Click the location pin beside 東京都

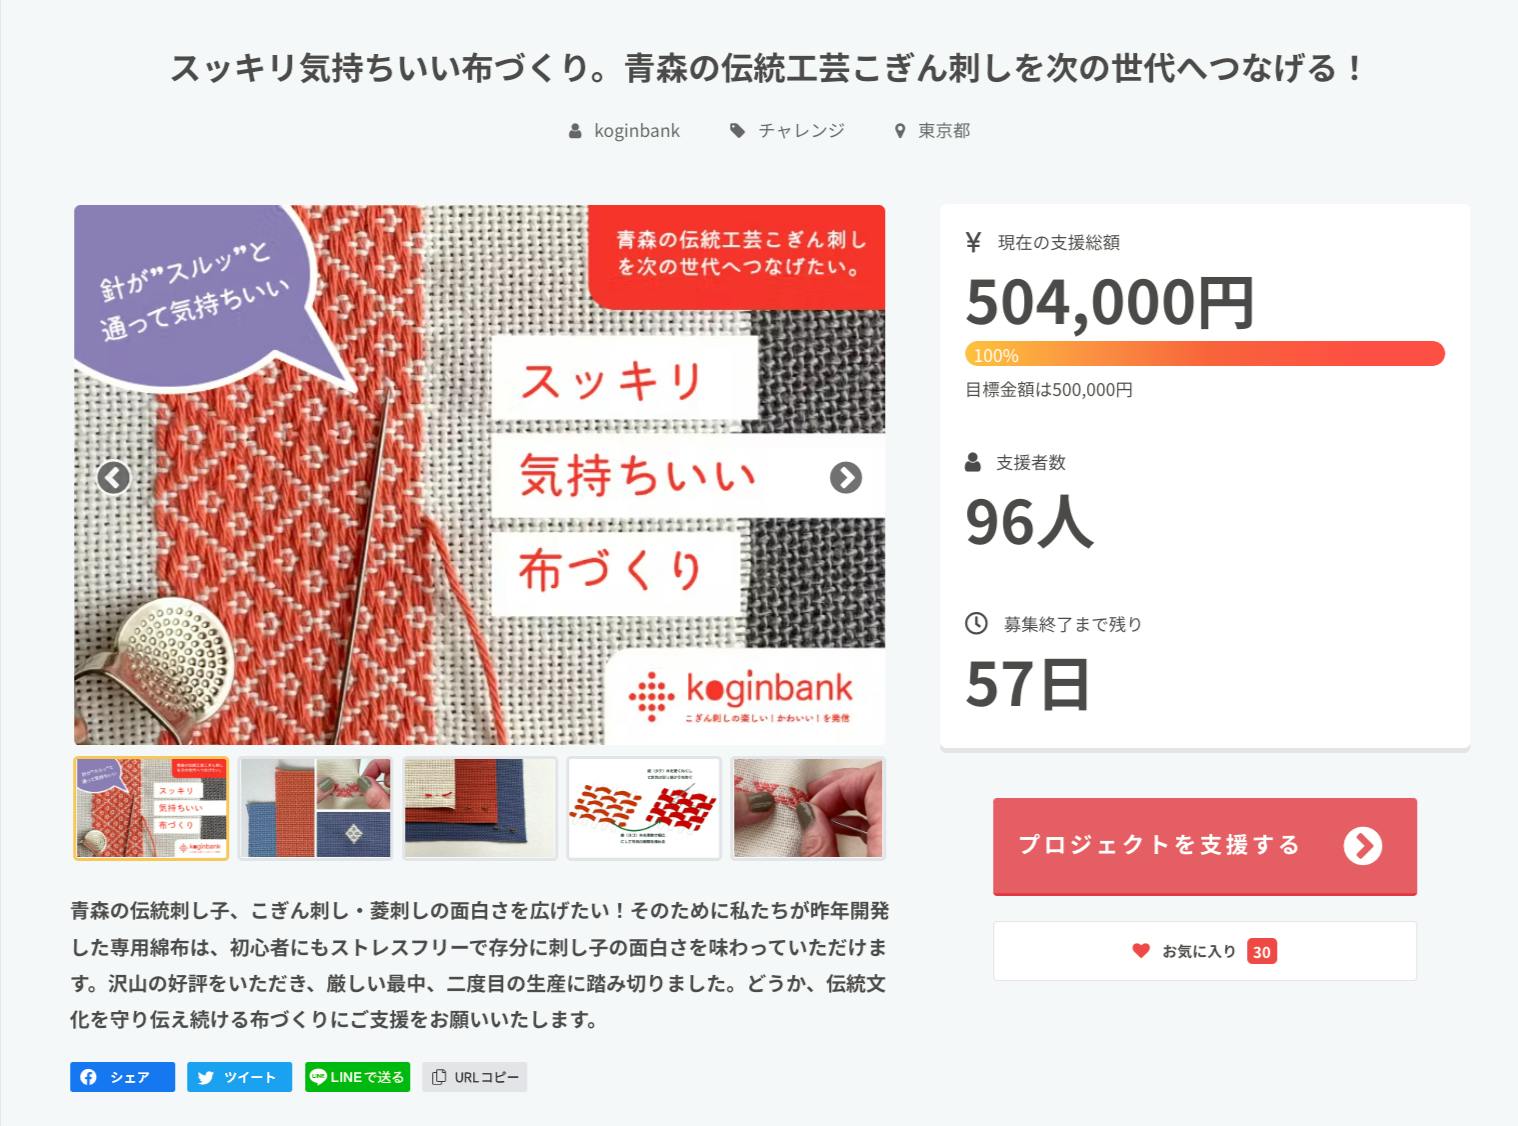900,131
